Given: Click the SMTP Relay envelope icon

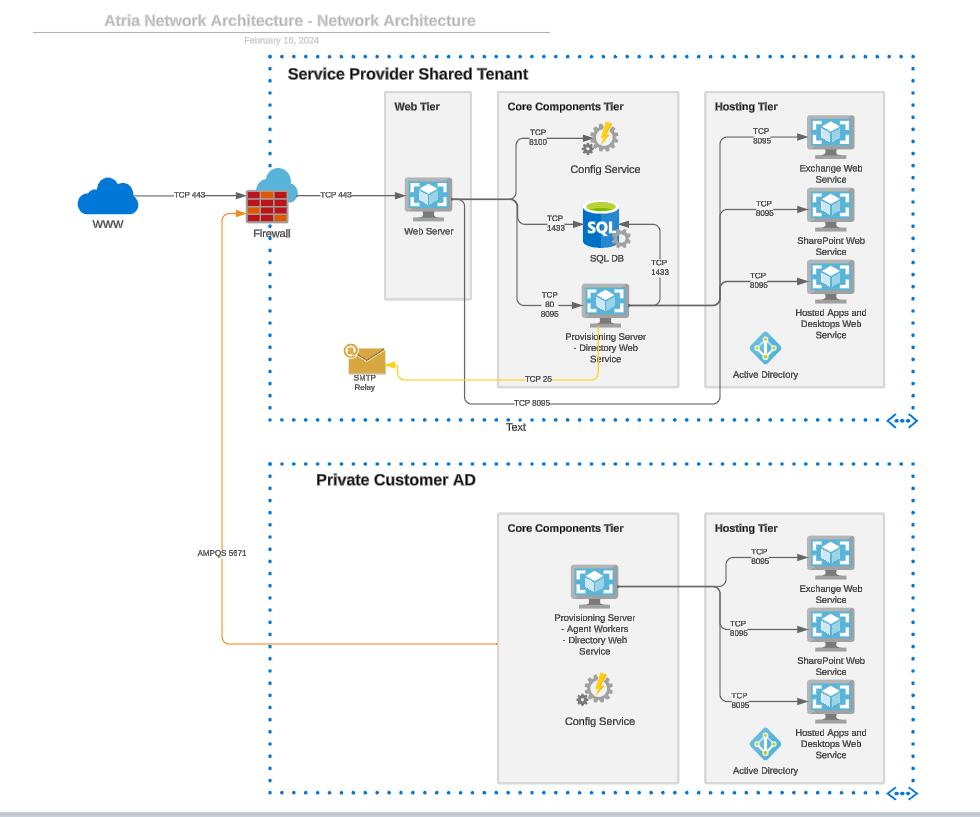Looking at the screenshot, I should click(365, 358).
